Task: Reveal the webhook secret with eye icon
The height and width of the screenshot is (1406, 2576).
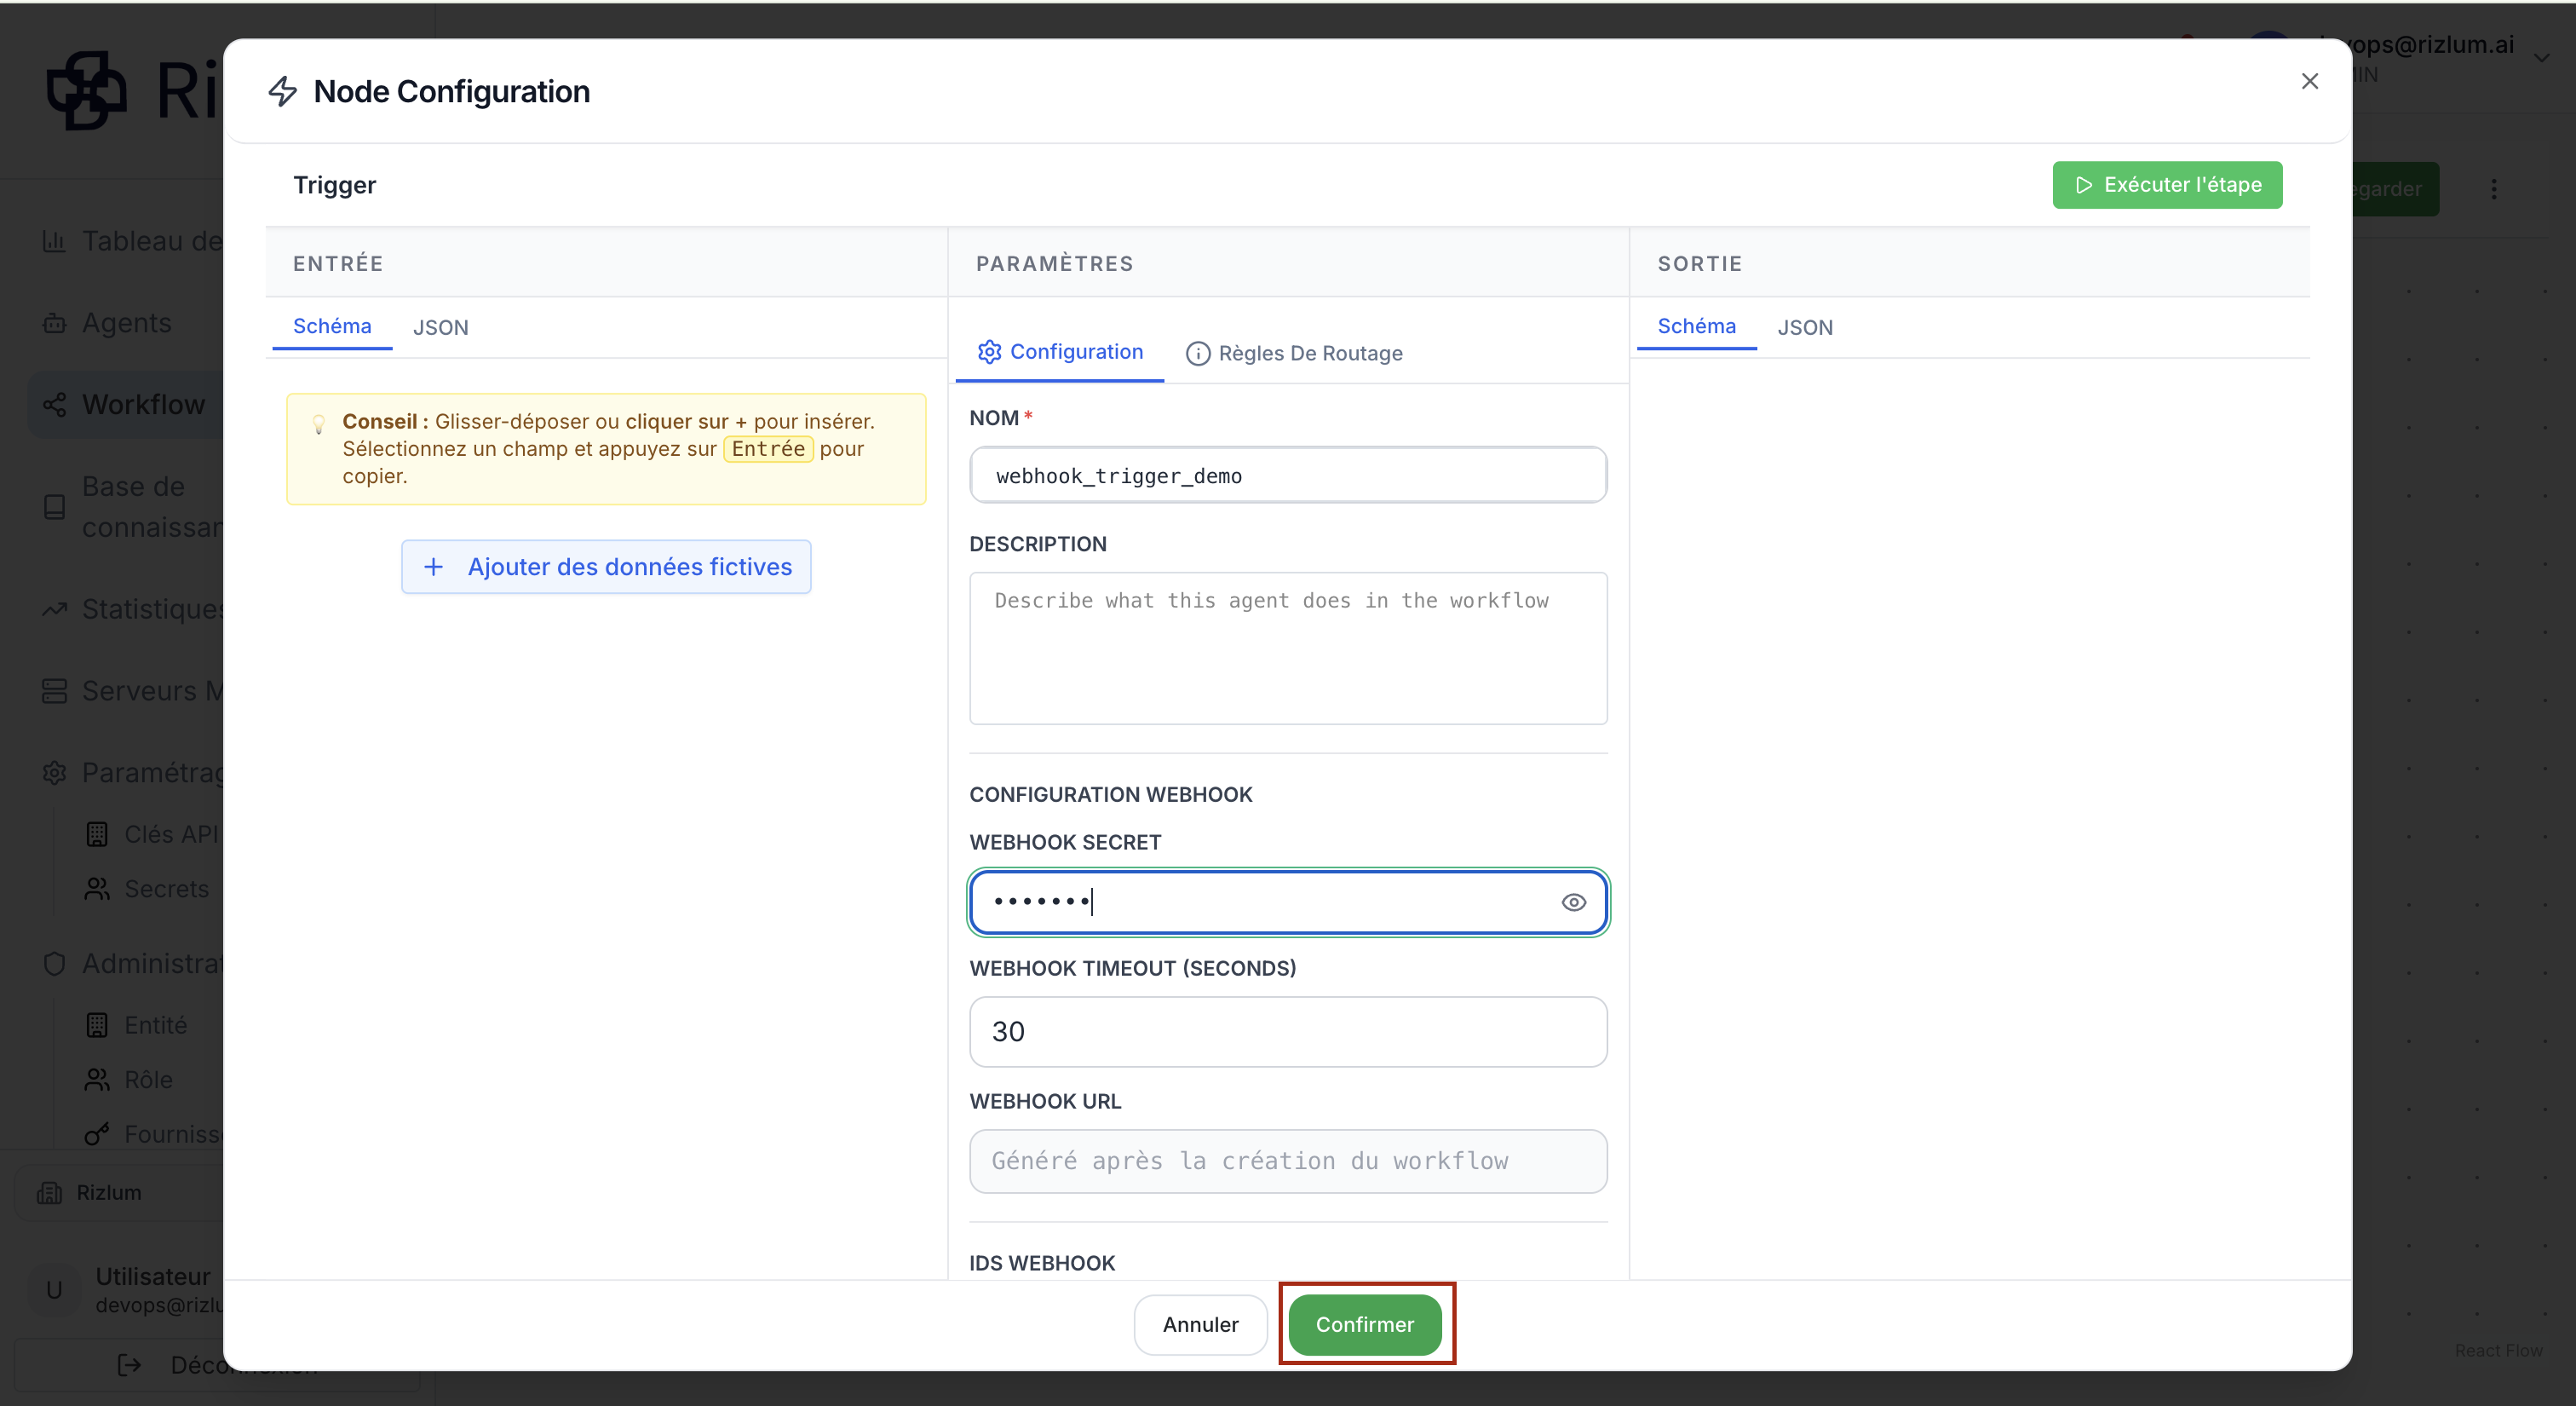Action: point(1573,902)
